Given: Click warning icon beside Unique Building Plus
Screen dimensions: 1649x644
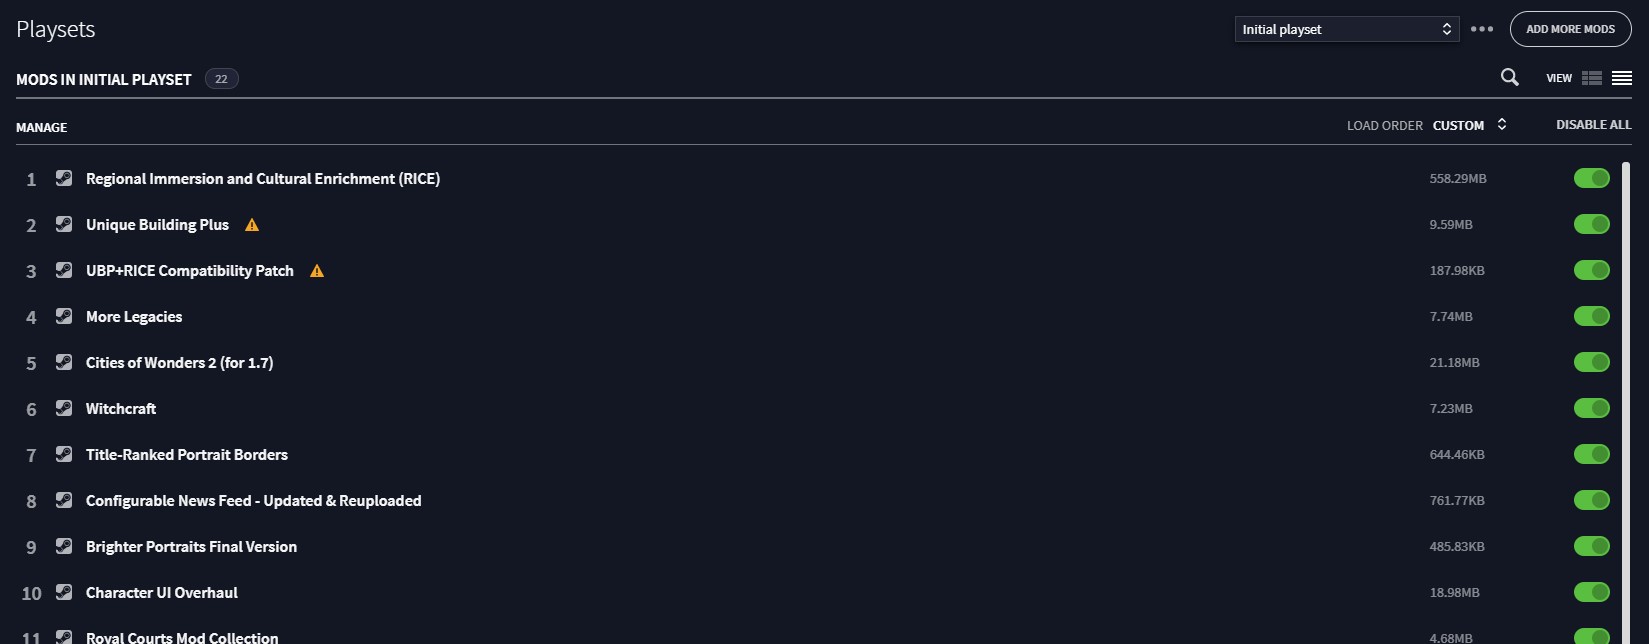Looking at the screenshot, I should 252,225.
